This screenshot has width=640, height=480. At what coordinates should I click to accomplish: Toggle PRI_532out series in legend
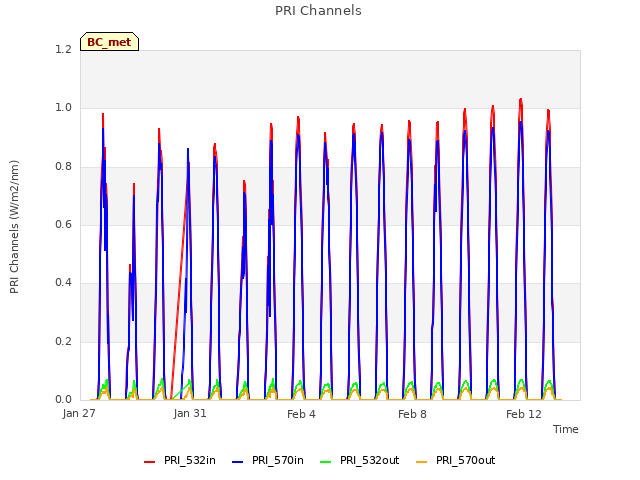coord(360,460)
